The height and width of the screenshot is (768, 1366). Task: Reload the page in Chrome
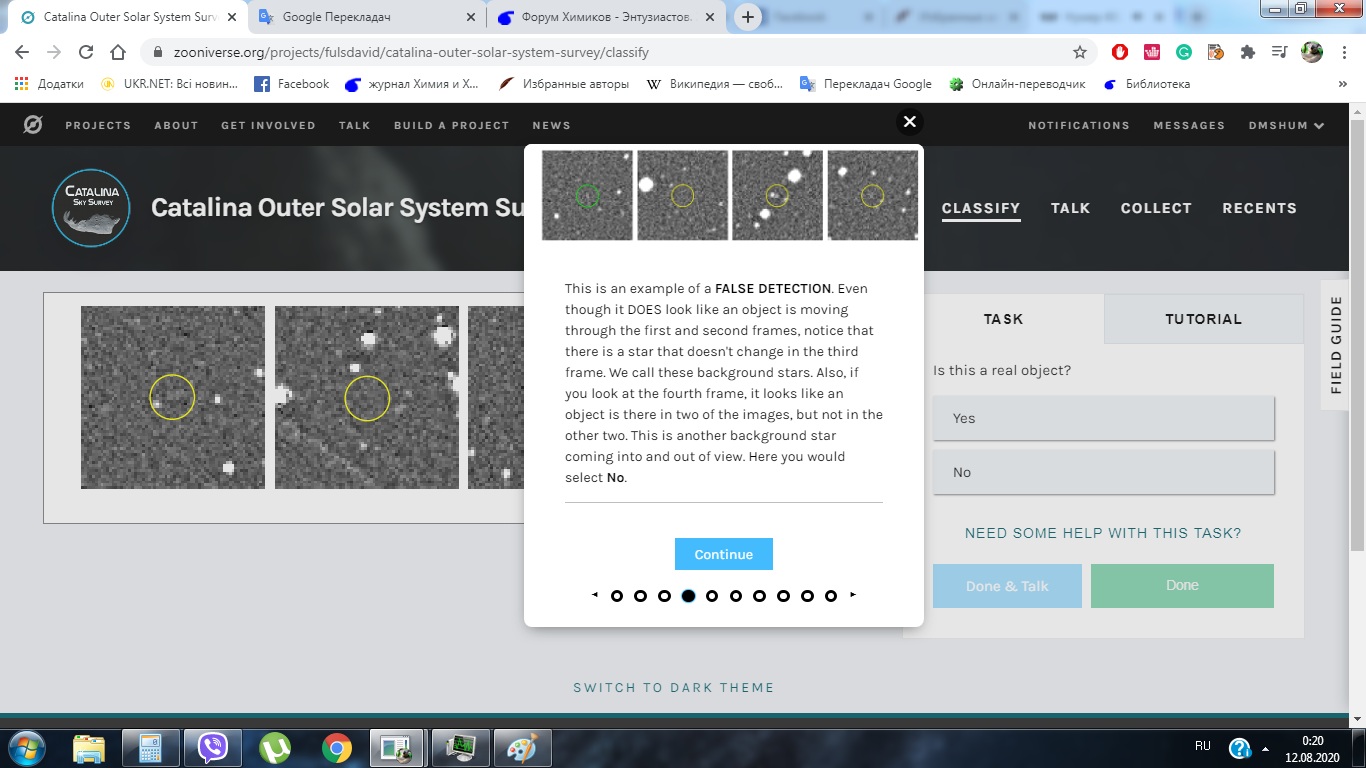pyautogui.click(x=86, y=52)
